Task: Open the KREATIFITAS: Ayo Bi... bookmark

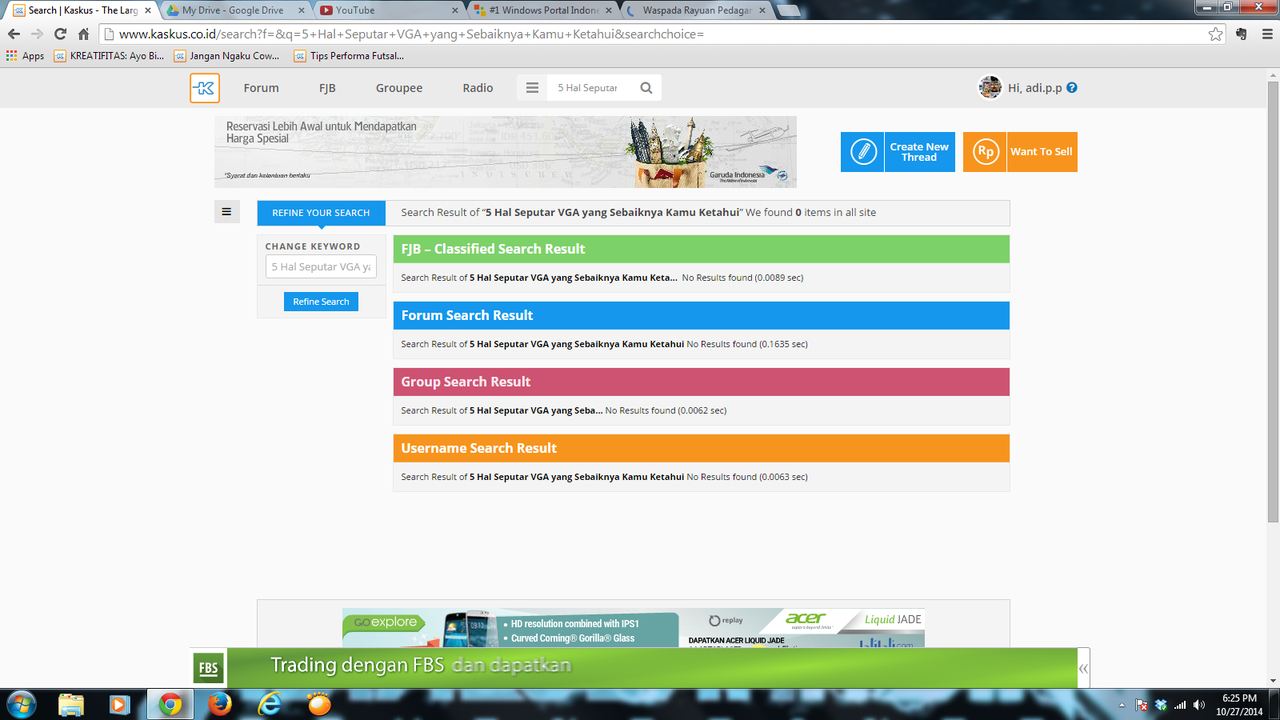Action: pos(109,56)
